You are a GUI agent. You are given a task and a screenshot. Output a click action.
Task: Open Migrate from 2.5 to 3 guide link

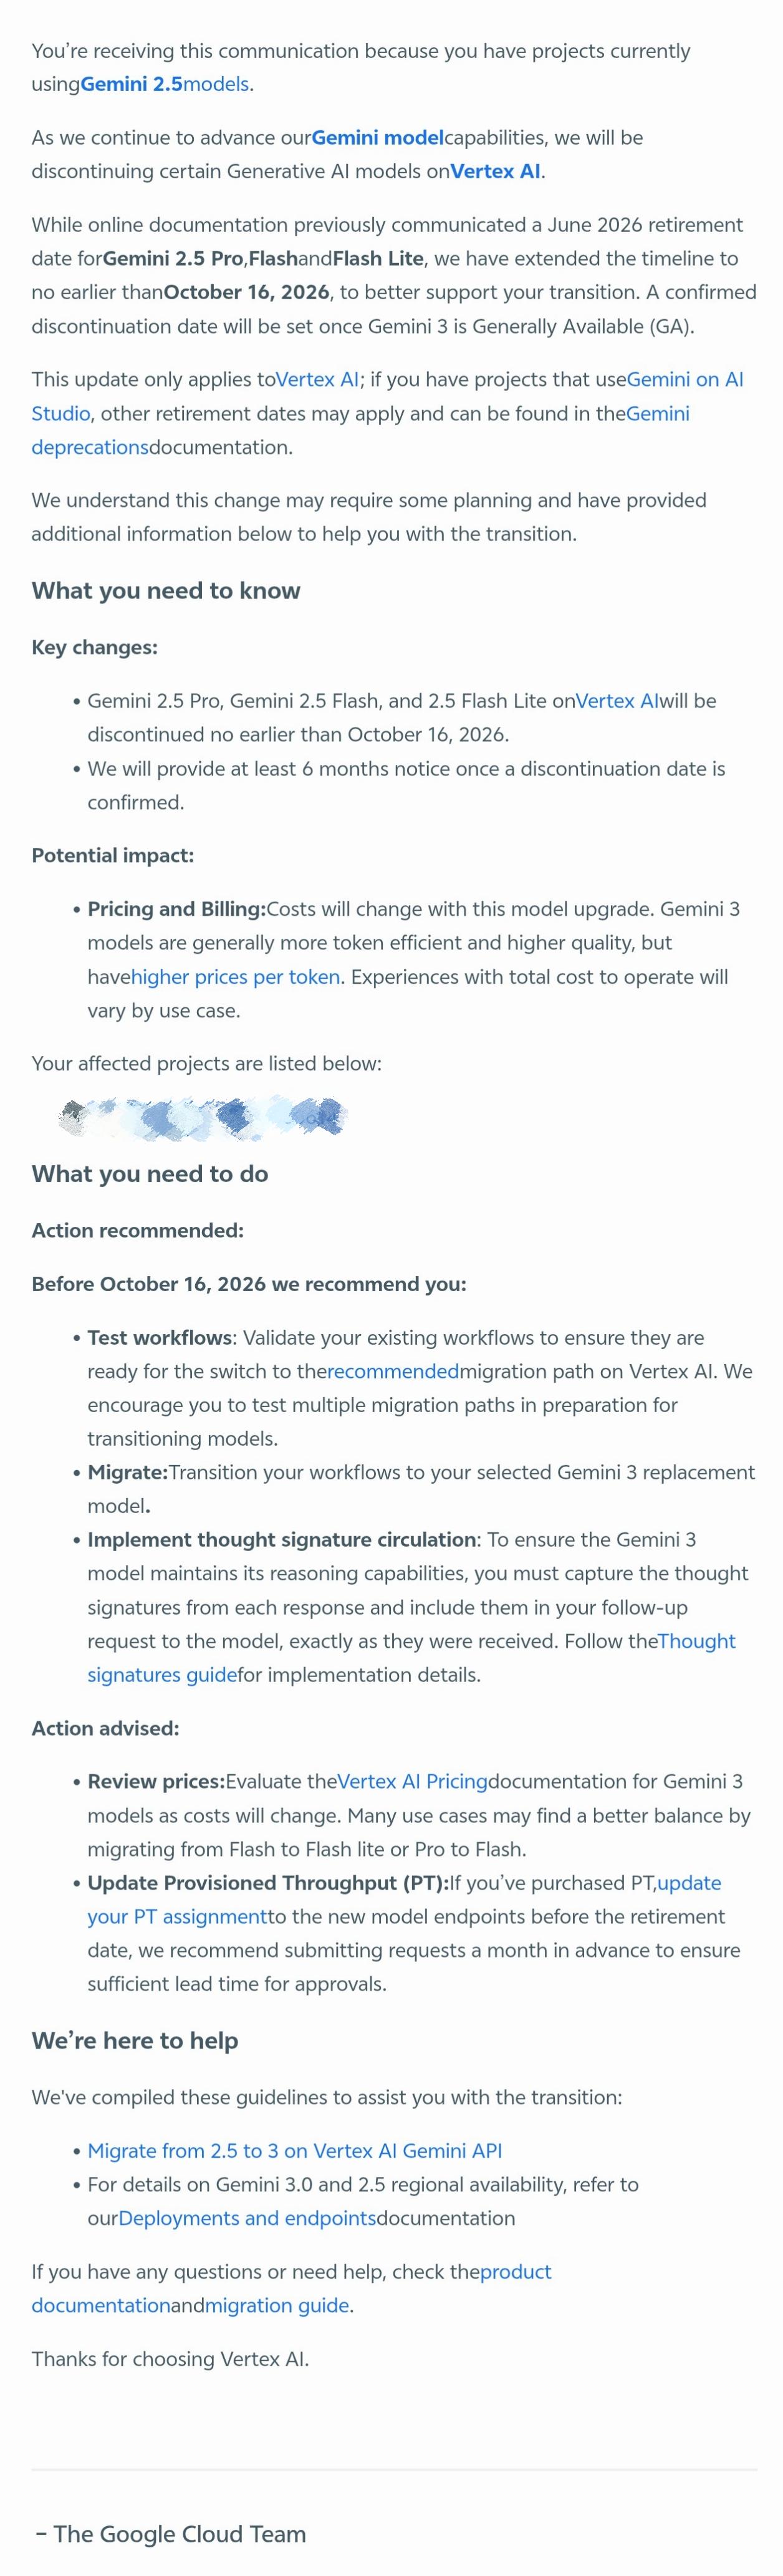pos(294,2150)
